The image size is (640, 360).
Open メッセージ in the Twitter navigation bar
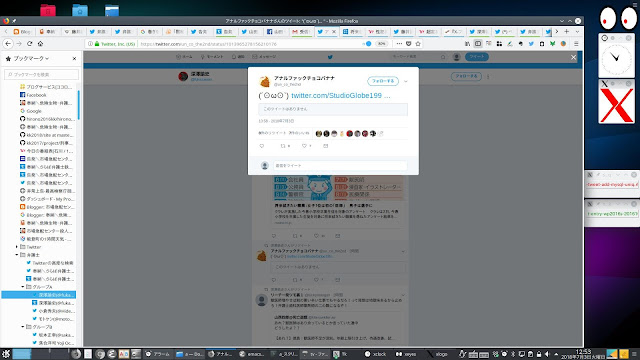tap(264, 57)
